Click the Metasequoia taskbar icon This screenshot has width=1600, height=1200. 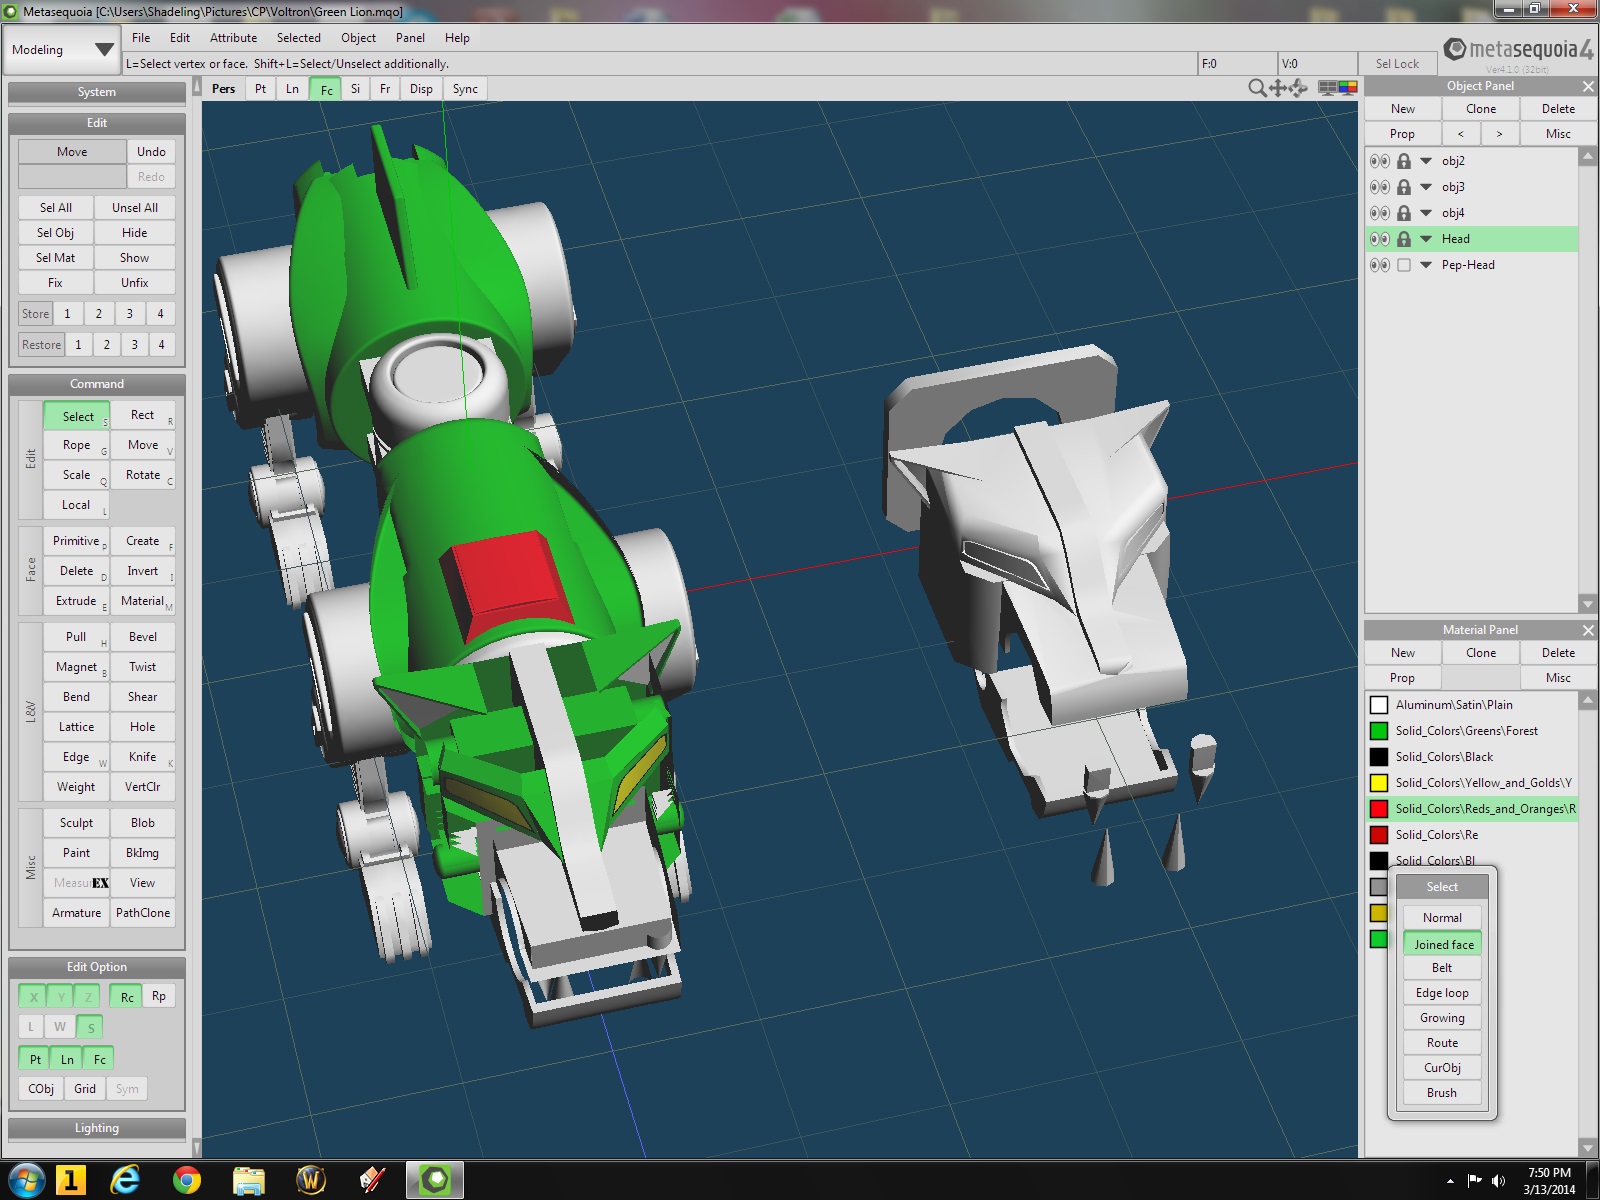[x=435, y=1181]
